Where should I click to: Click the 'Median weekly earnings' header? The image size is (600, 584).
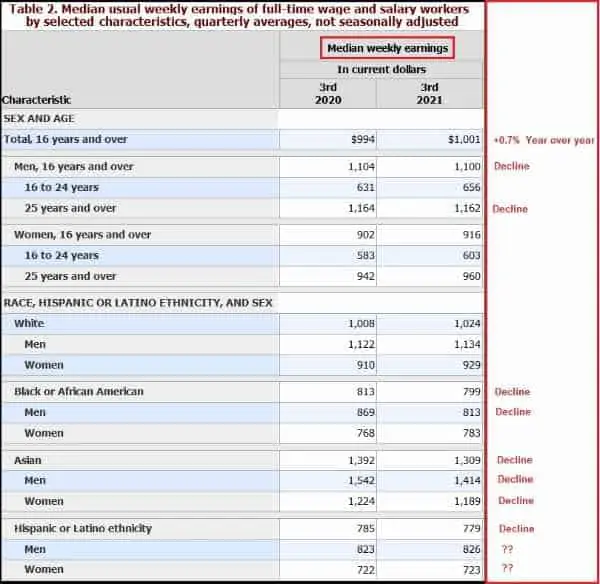pyautogui.click(x=387, y=48)
